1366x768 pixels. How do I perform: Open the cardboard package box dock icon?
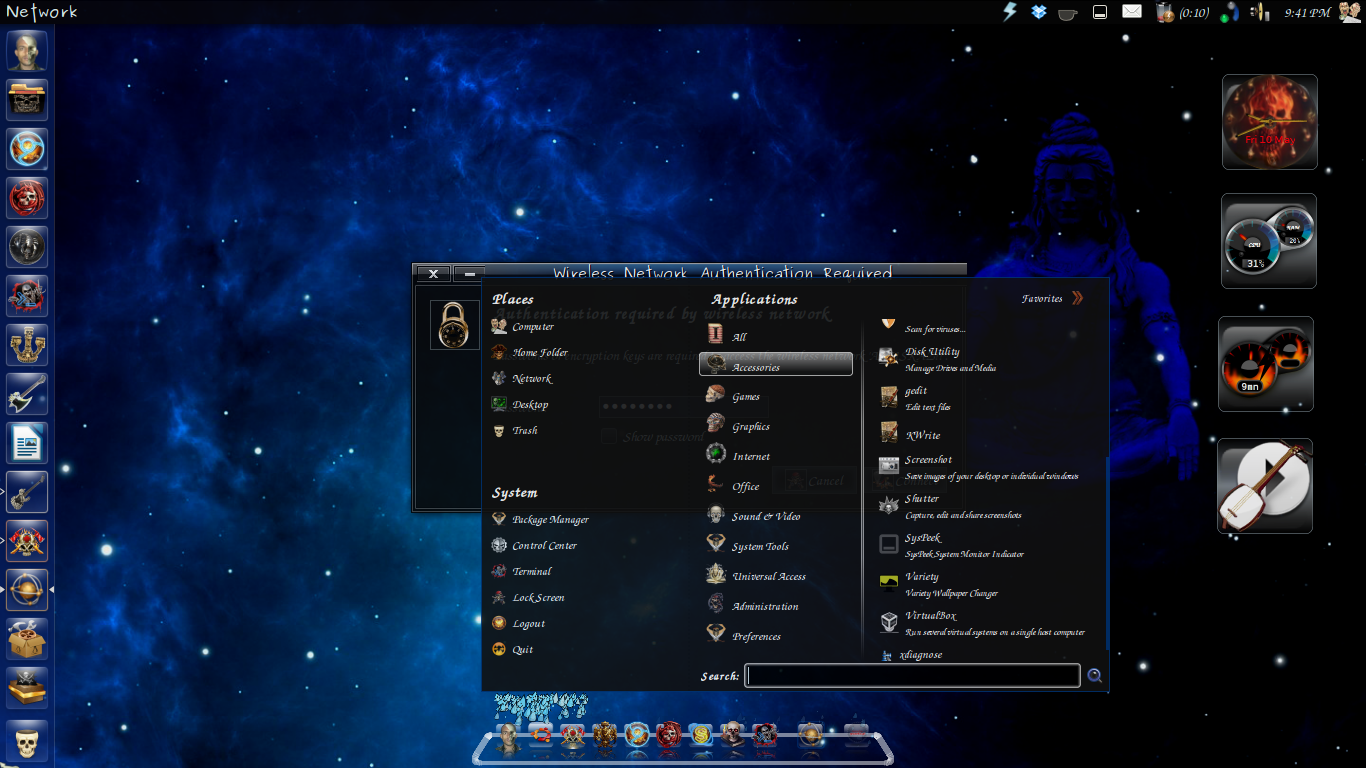(27, 638)
